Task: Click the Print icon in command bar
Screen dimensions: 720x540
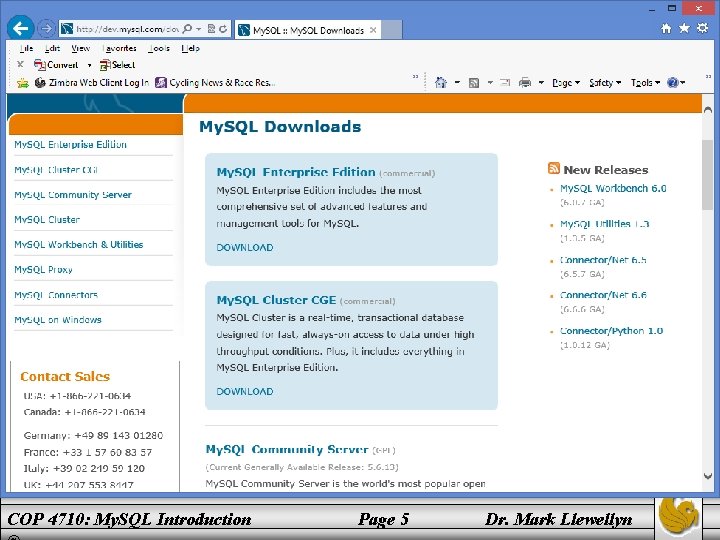Action: pos(525,83)
